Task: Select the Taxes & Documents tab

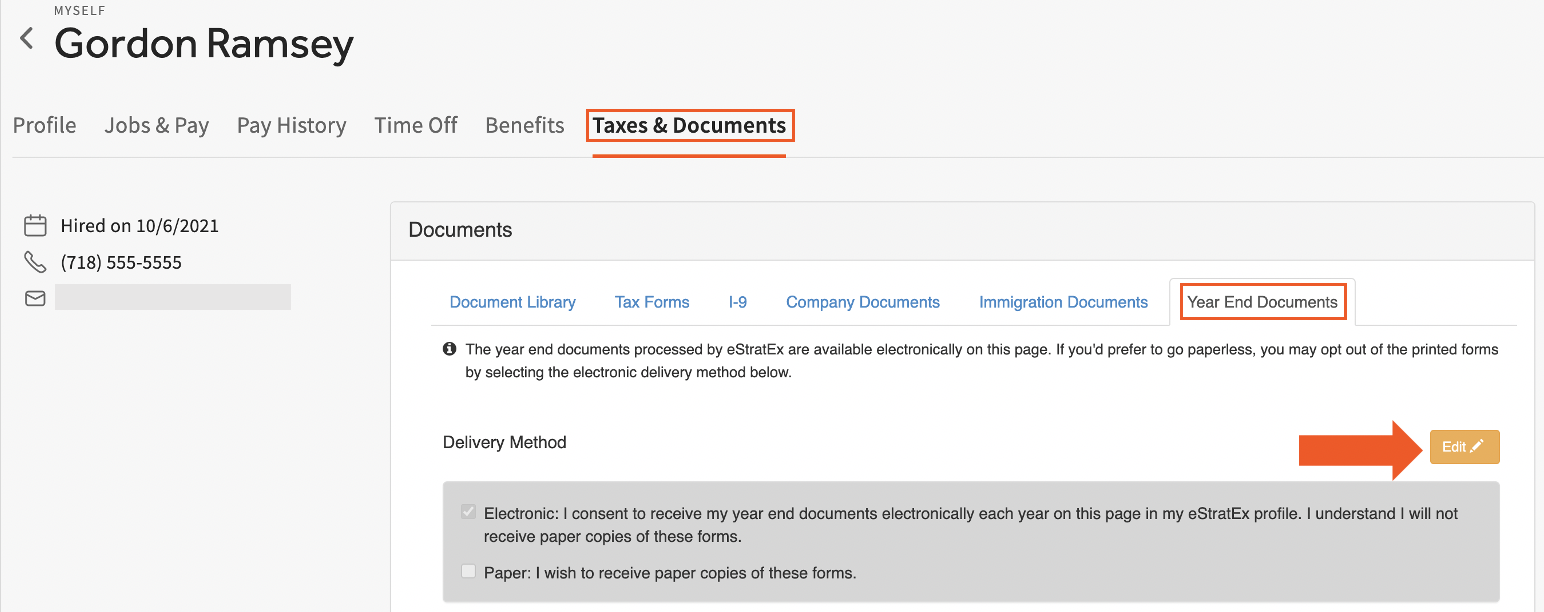Action: click(x=689, y=125)
